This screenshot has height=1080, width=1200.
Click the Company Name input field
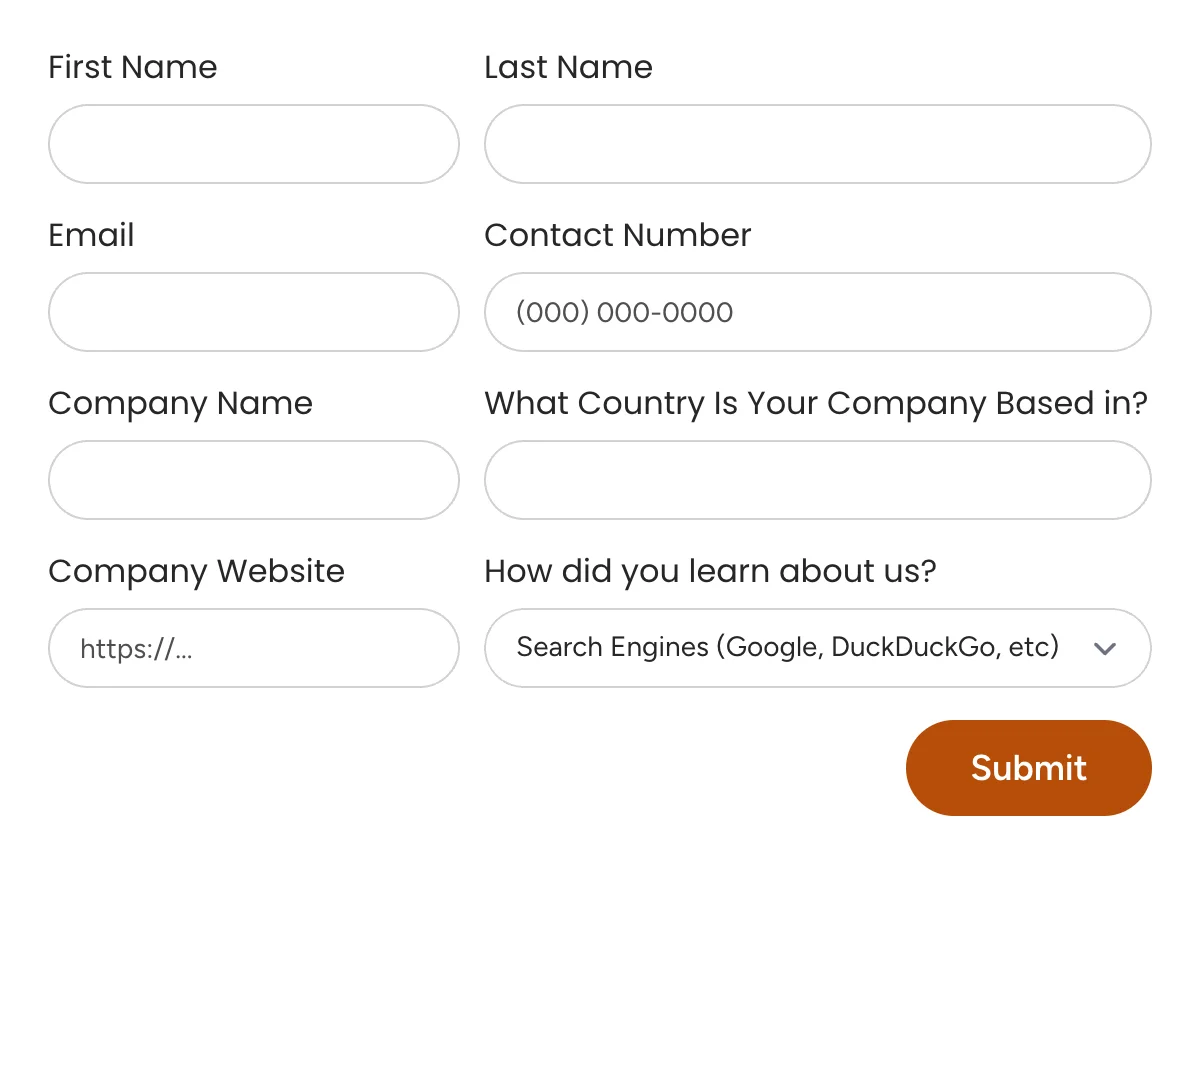[x=253, y=480]
